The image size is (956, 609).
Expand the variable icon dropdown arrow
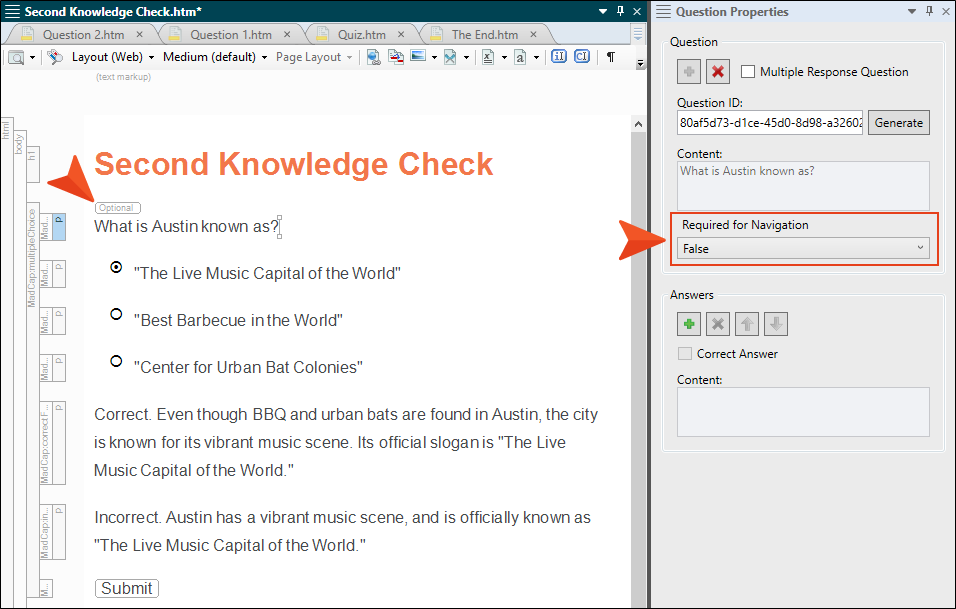(504, 58)
